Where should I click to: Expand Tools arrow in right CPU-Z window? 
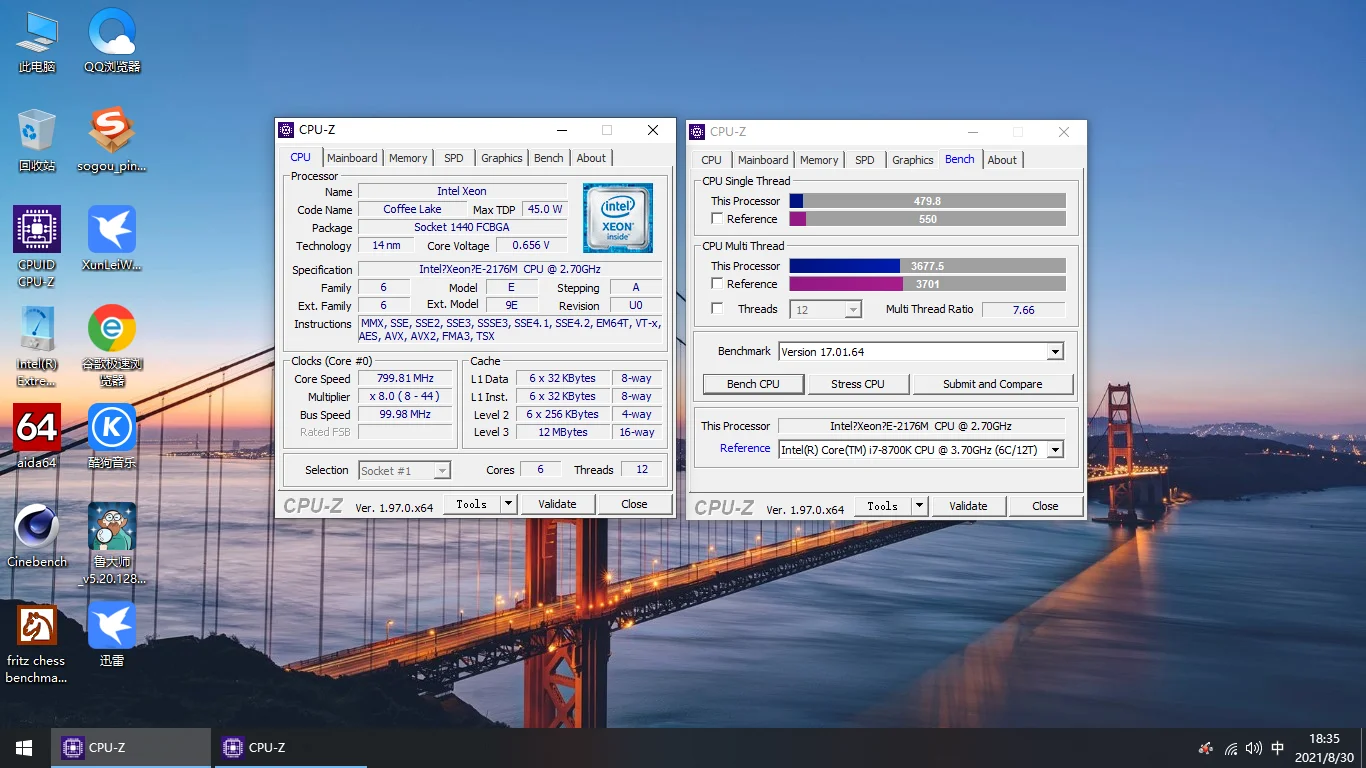(919, 506)
